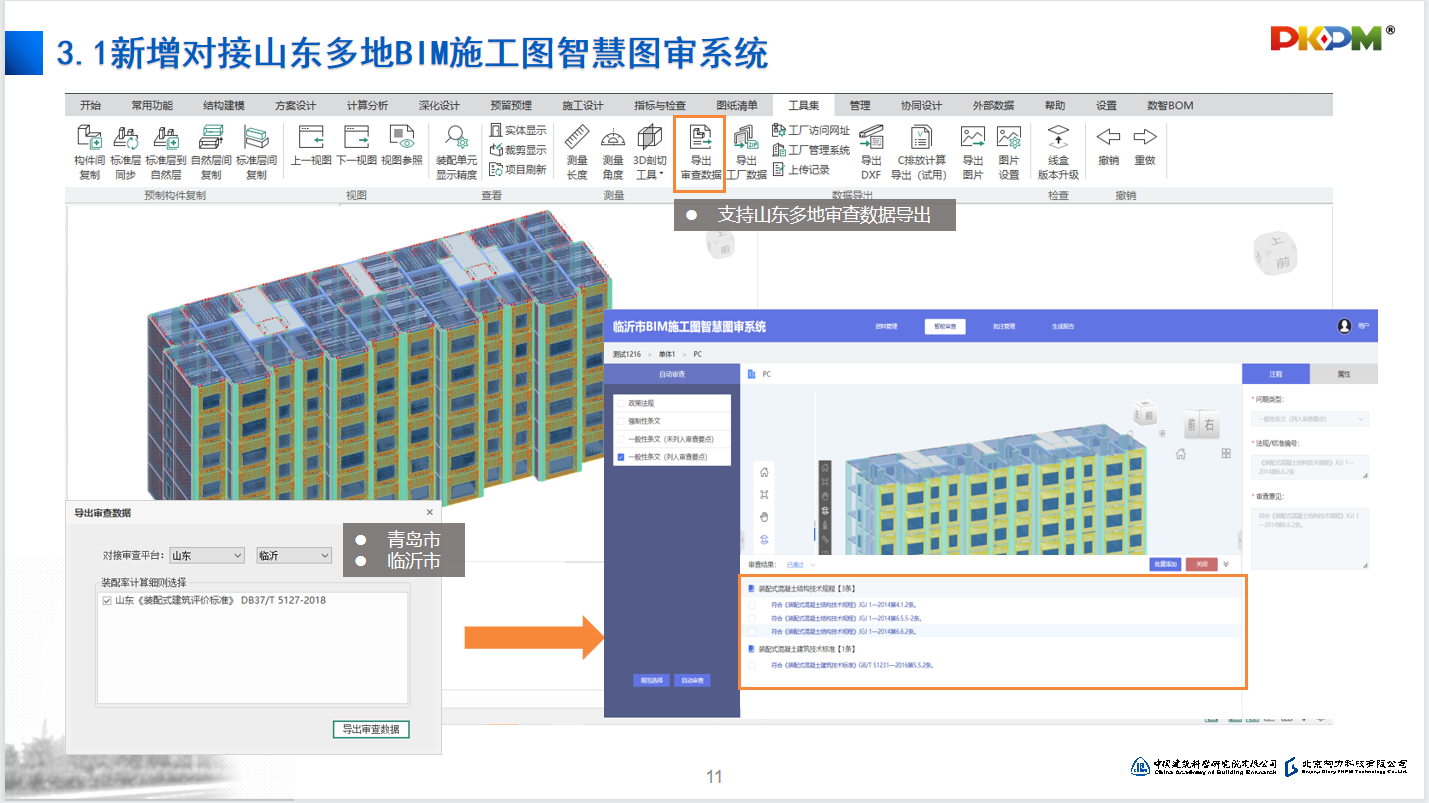Switch to the 属性 tab
1429x803 pixels.
1343,374
